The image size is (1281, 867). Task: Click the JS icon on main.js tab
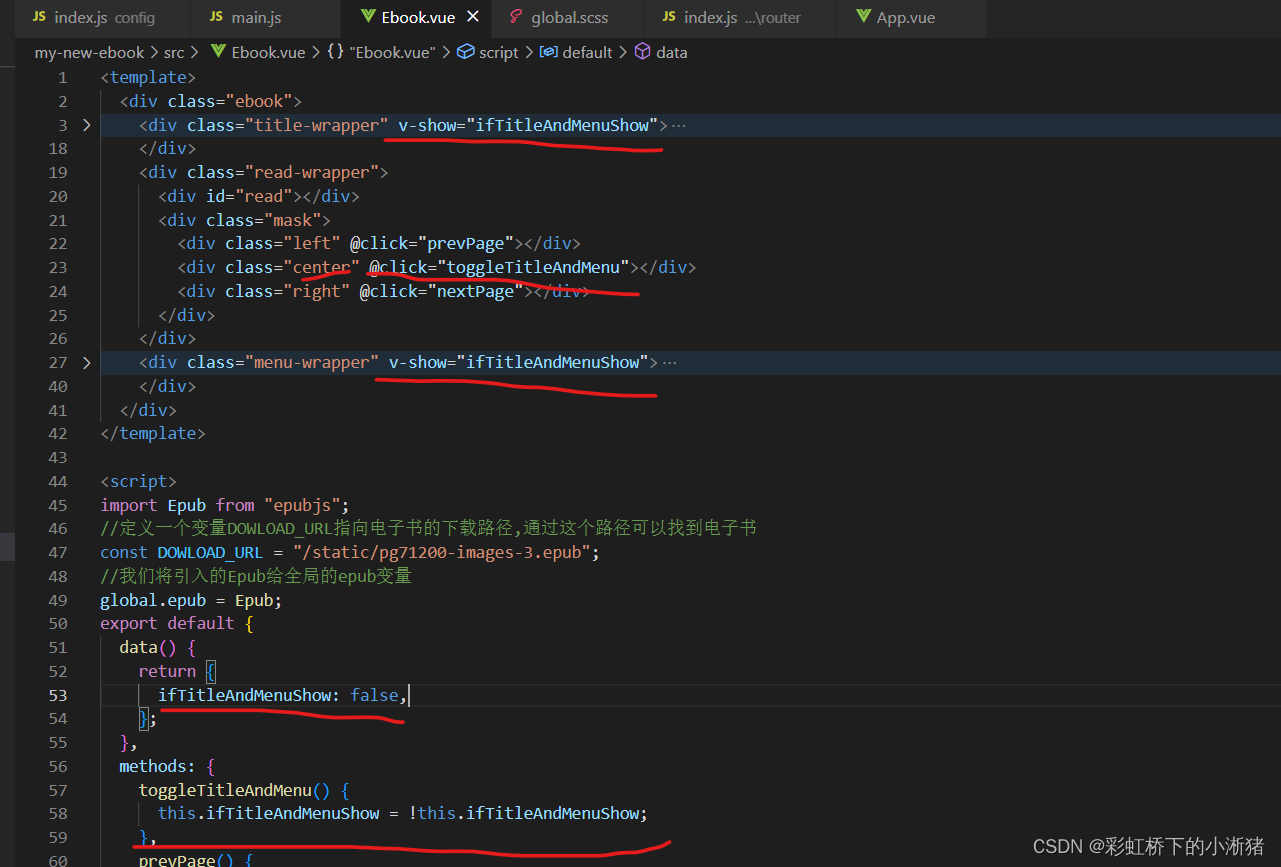pyautogui.click(x=216, y=17)
